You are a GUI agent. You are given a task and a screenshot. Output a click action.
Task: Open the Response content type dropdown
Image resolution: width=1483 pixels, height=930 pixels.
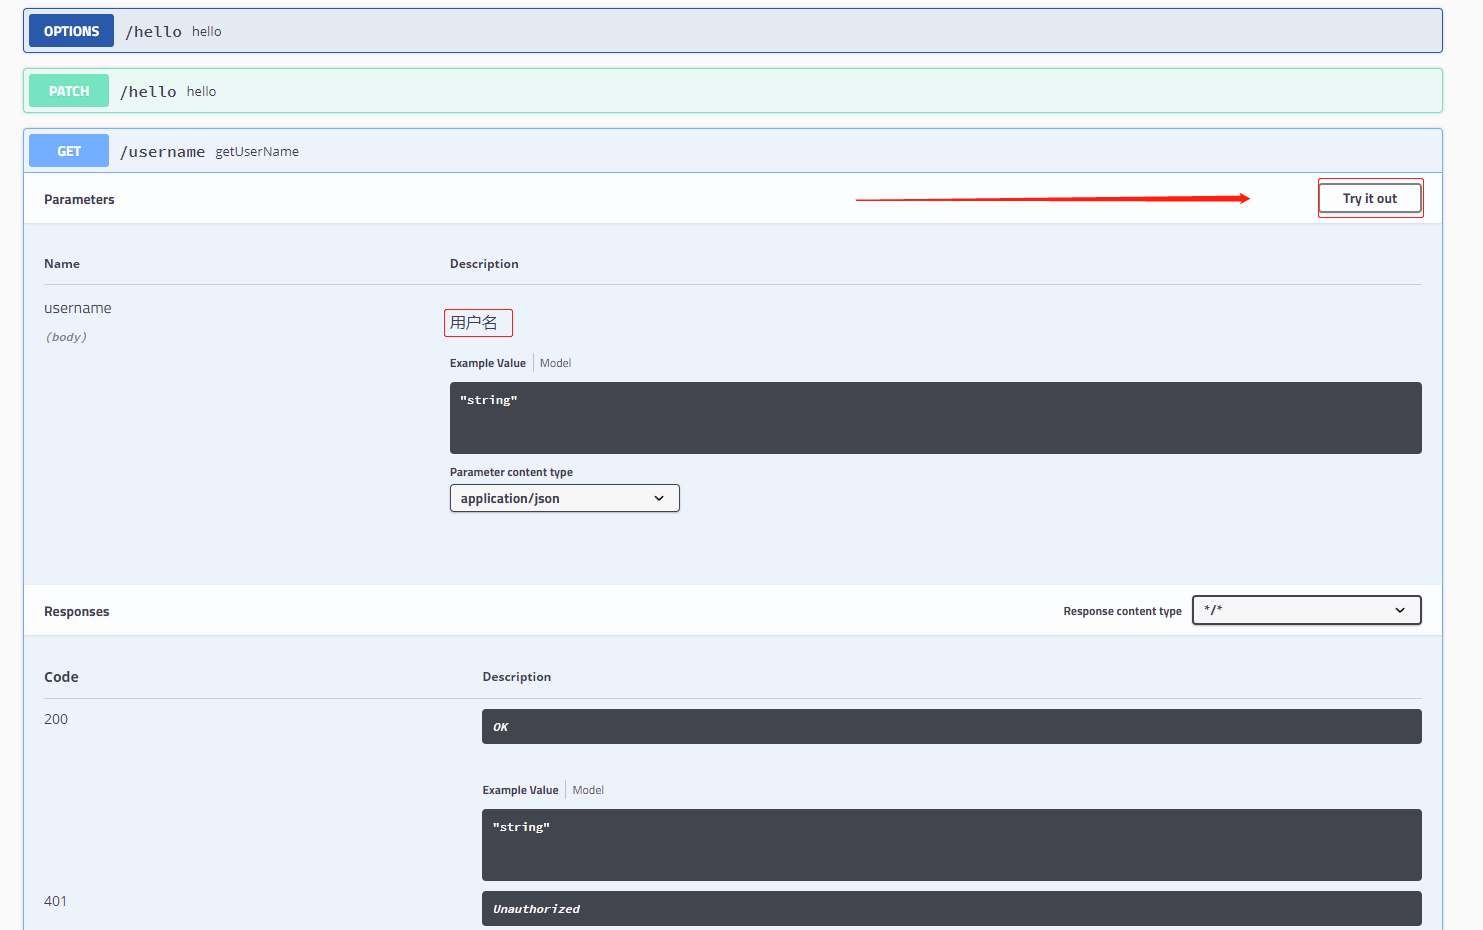click(1306, 610)
